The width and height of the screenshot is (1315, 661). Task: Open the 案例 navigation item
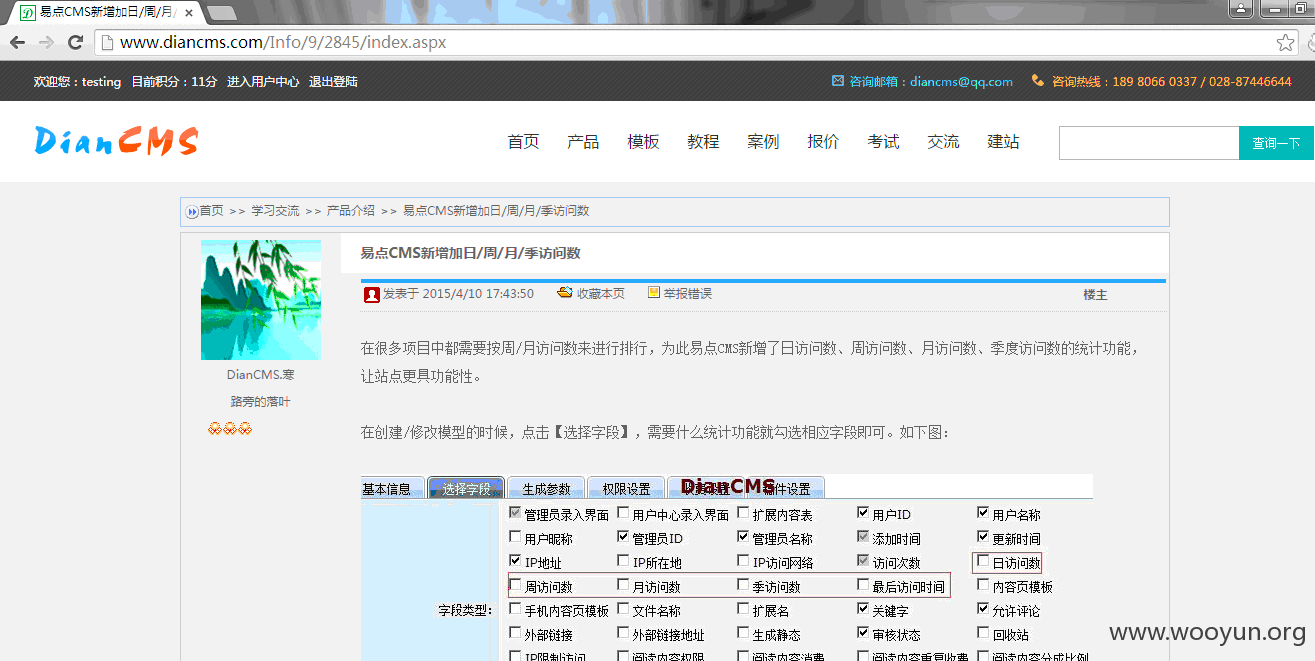click(x=763, y=142)
